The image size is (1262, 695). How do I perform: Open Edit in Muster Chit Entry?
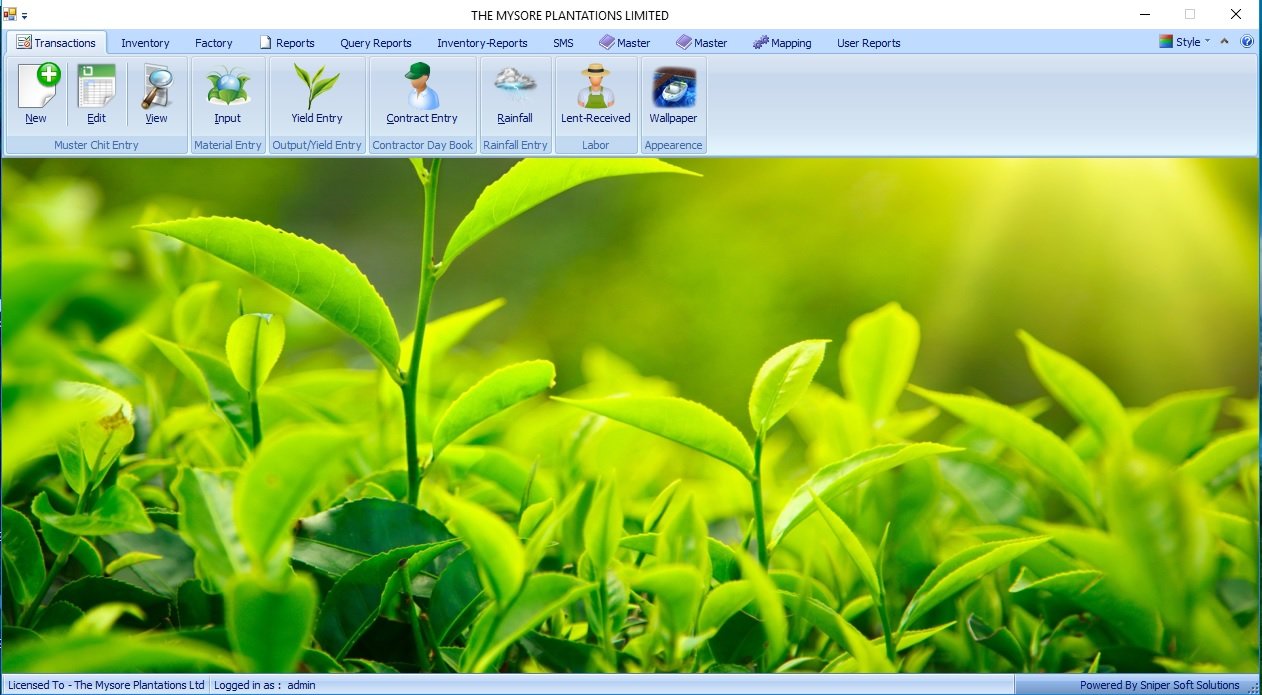point(96,94)
